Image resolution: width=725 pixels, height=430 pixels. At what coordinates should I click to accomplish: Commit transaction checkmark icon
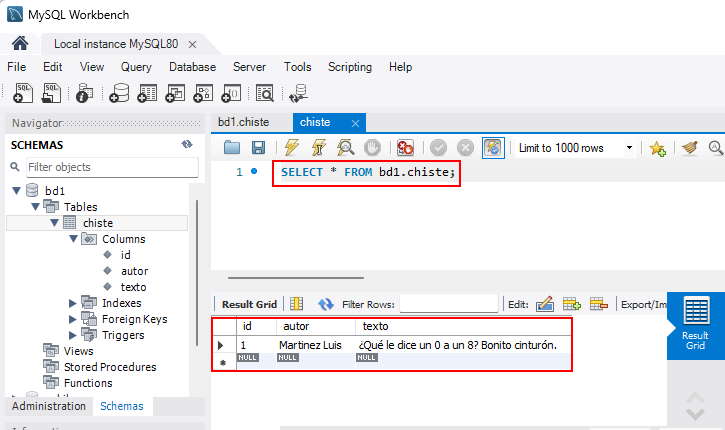(x=438, y=148)
